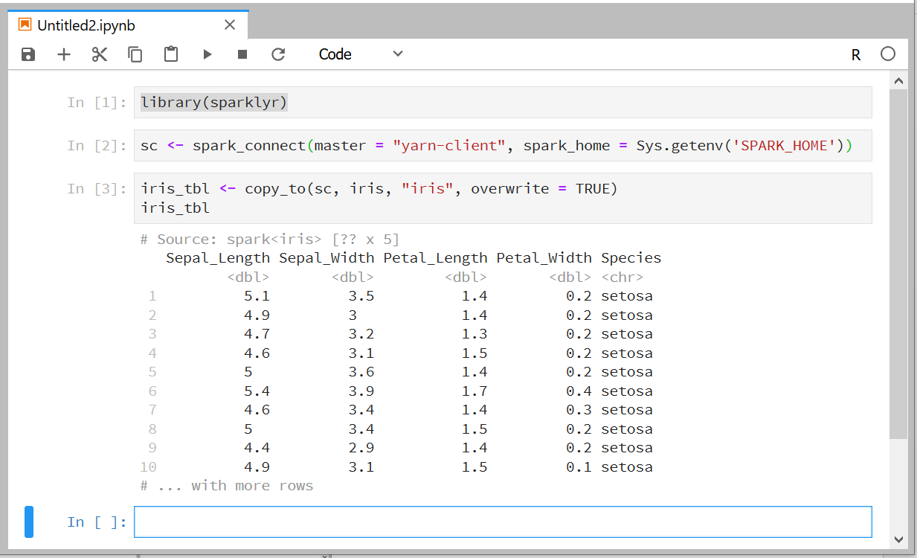
Task: Open the Code cell type dropdown
Action: click(360, 54)
